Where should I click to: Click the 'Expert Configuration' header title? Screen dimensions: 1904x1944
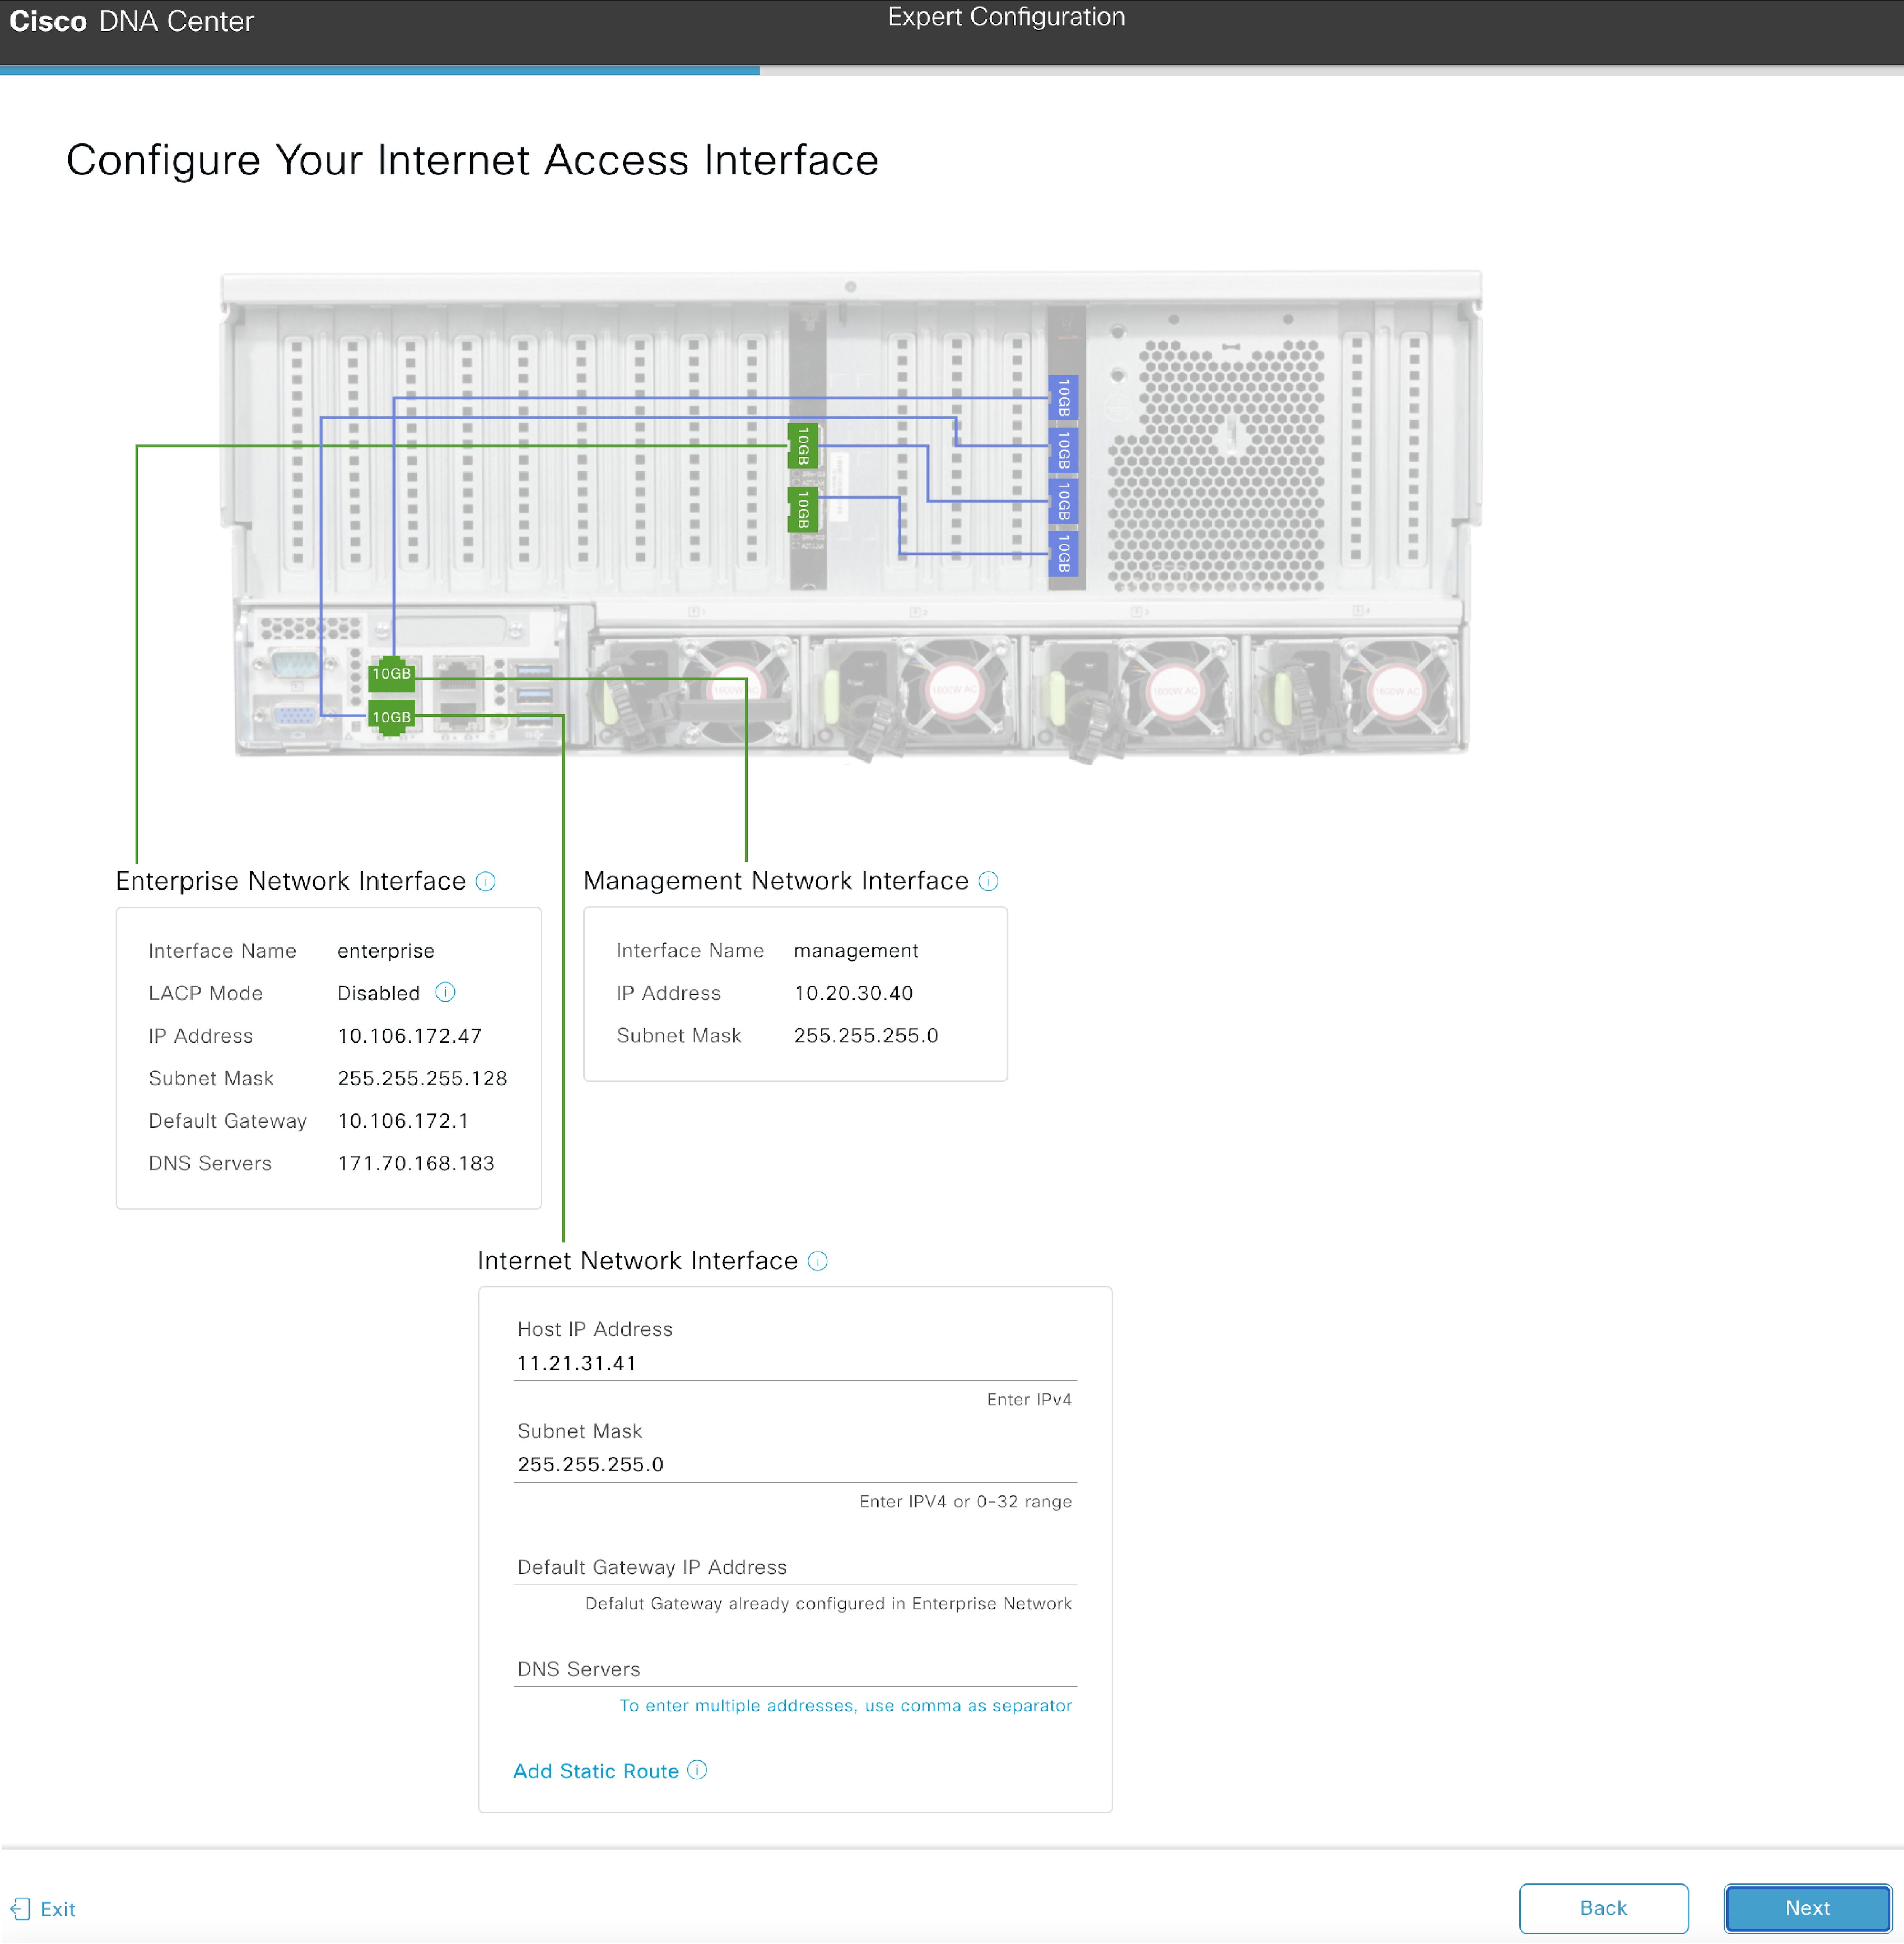click(x=1007, y=17)
